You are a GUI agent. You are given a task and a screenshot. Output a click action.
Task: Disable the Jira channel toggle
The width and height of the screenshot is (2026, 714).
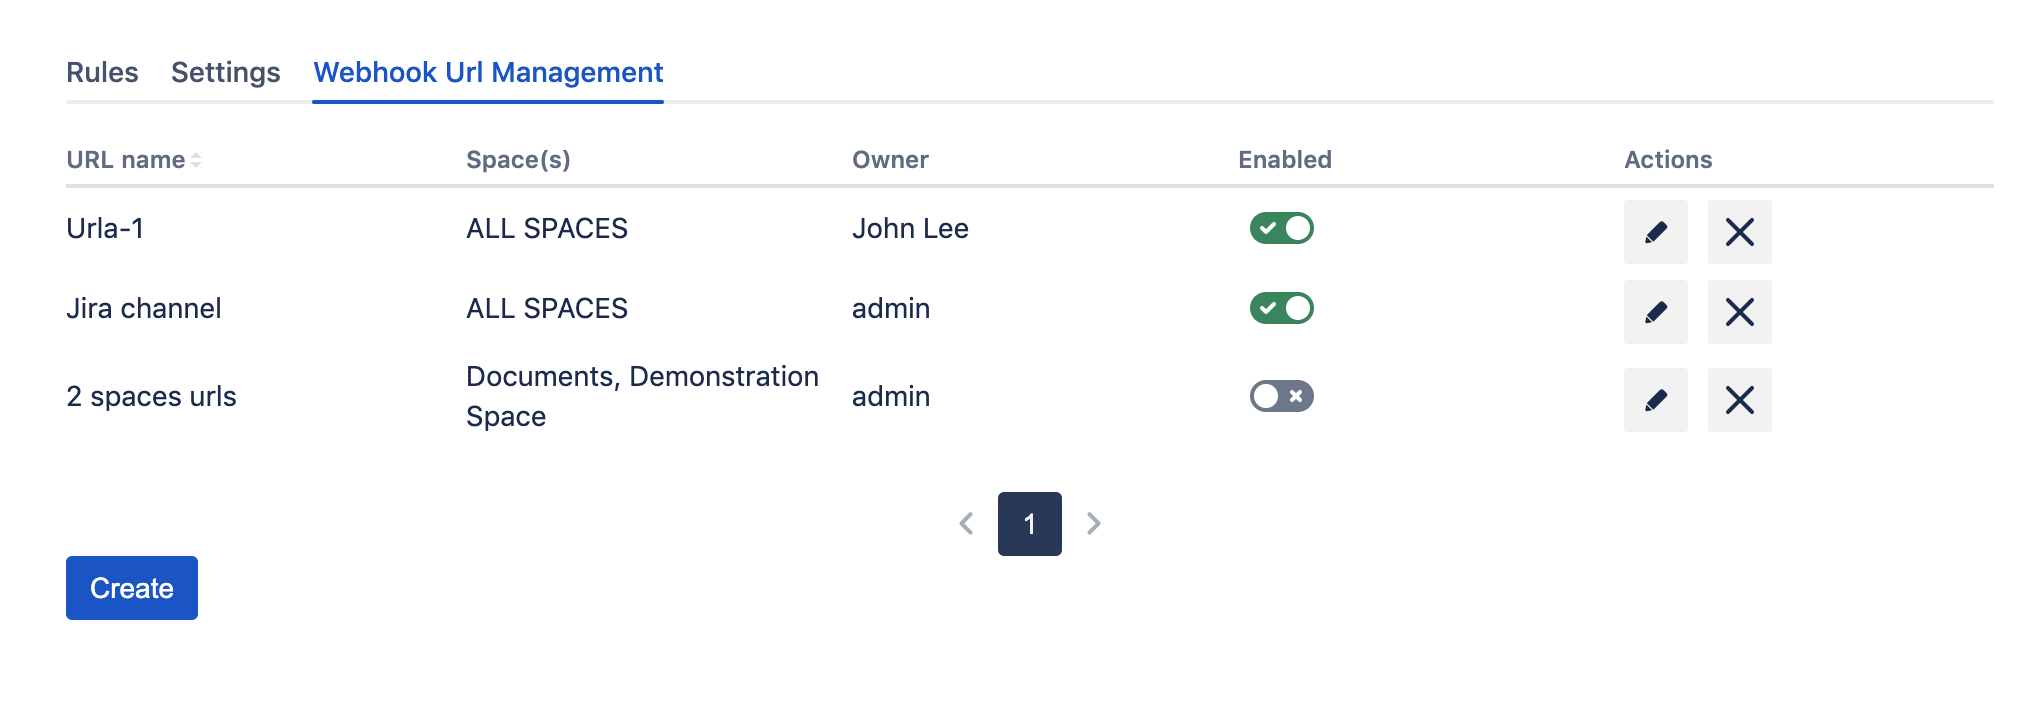point(1281,308)
